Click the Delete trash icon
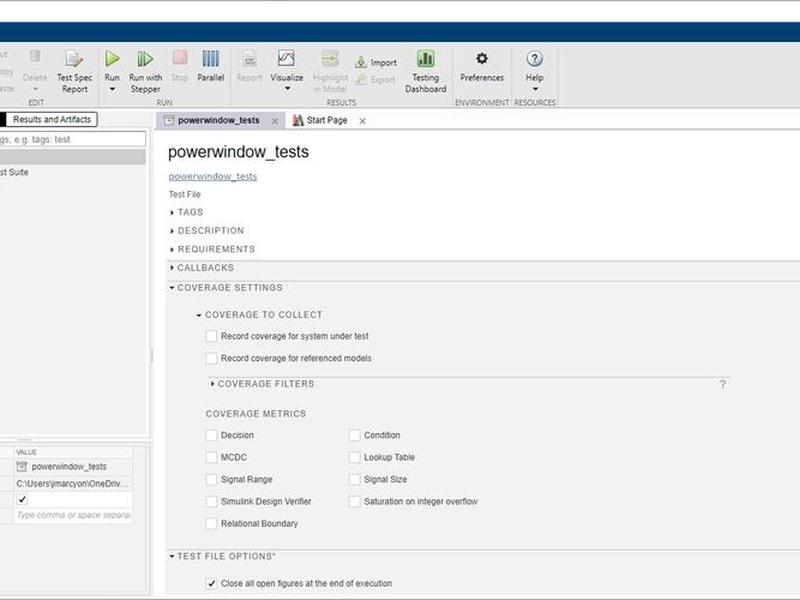800x600 pixels. coord(35,57)
